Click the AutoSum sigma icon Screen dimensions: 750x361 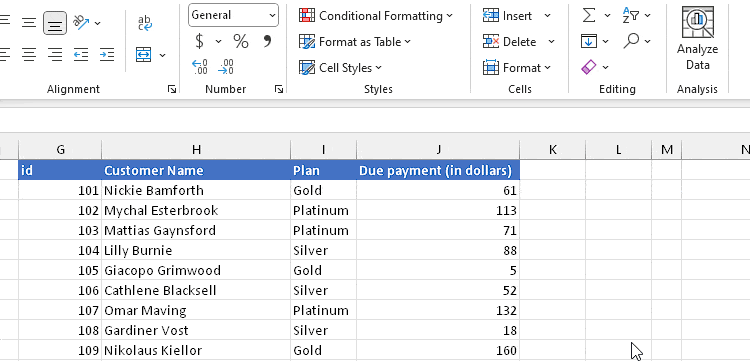589,16
